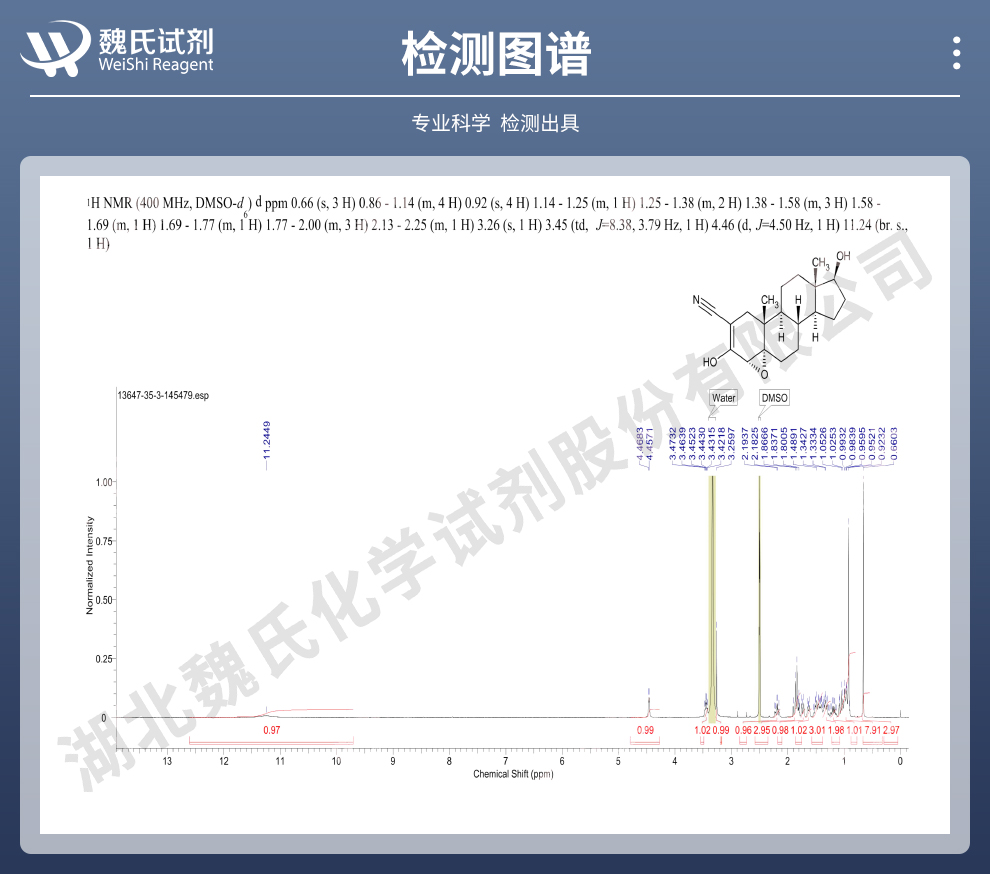Viewport: 990px width, 874px height.
Task: Click the Chemical Shift (ppm) axis label
Action: click(x=513, y=774)
